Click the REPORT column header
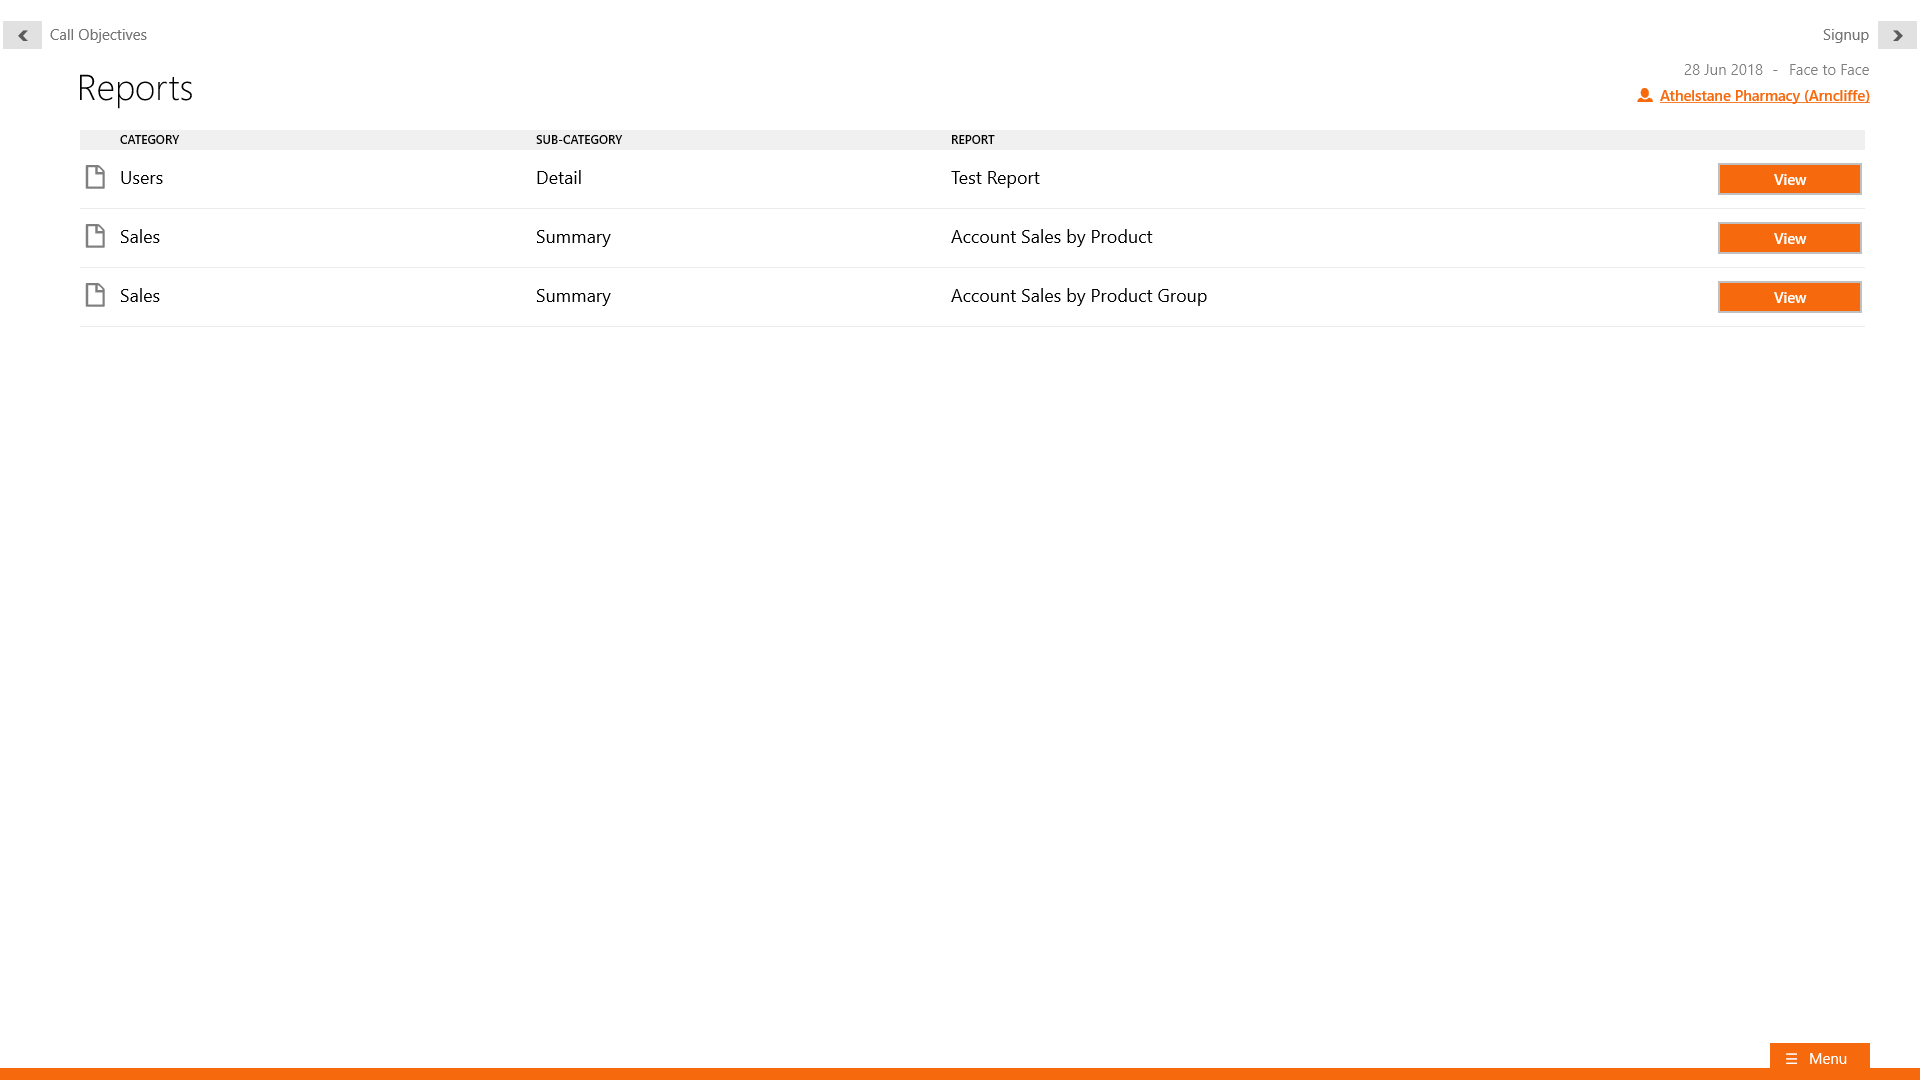 coord(972,140)
